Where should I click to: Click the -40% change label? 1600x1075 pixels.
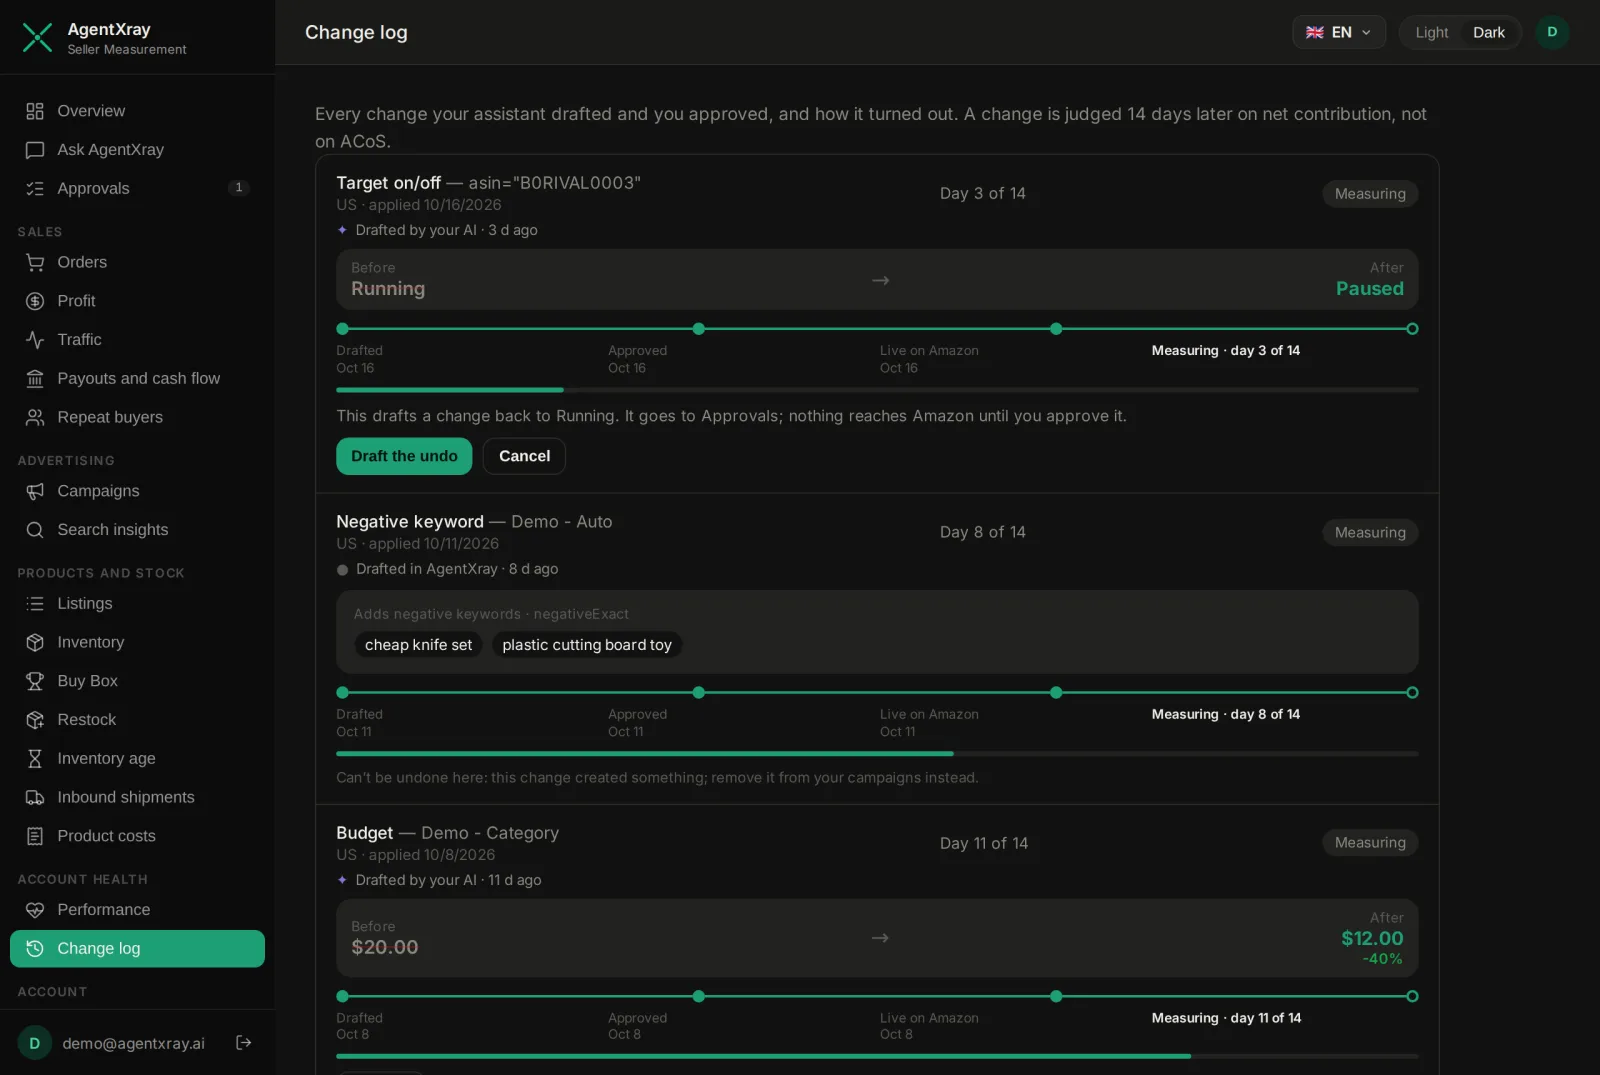pos(1382,959)
